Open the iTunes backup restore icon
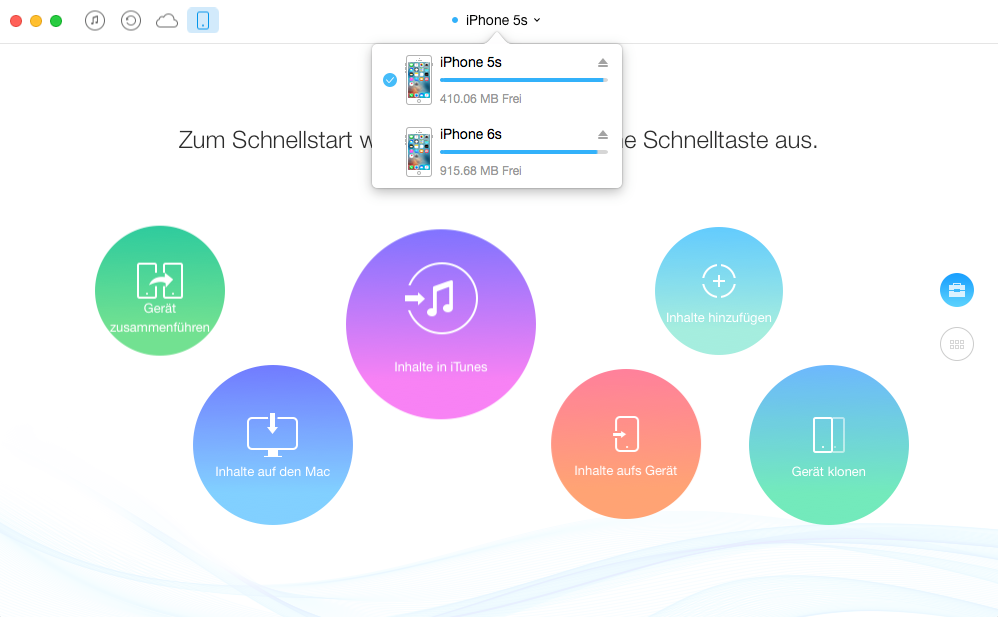Viewport: 998px width, 617px height. point(130,20)
